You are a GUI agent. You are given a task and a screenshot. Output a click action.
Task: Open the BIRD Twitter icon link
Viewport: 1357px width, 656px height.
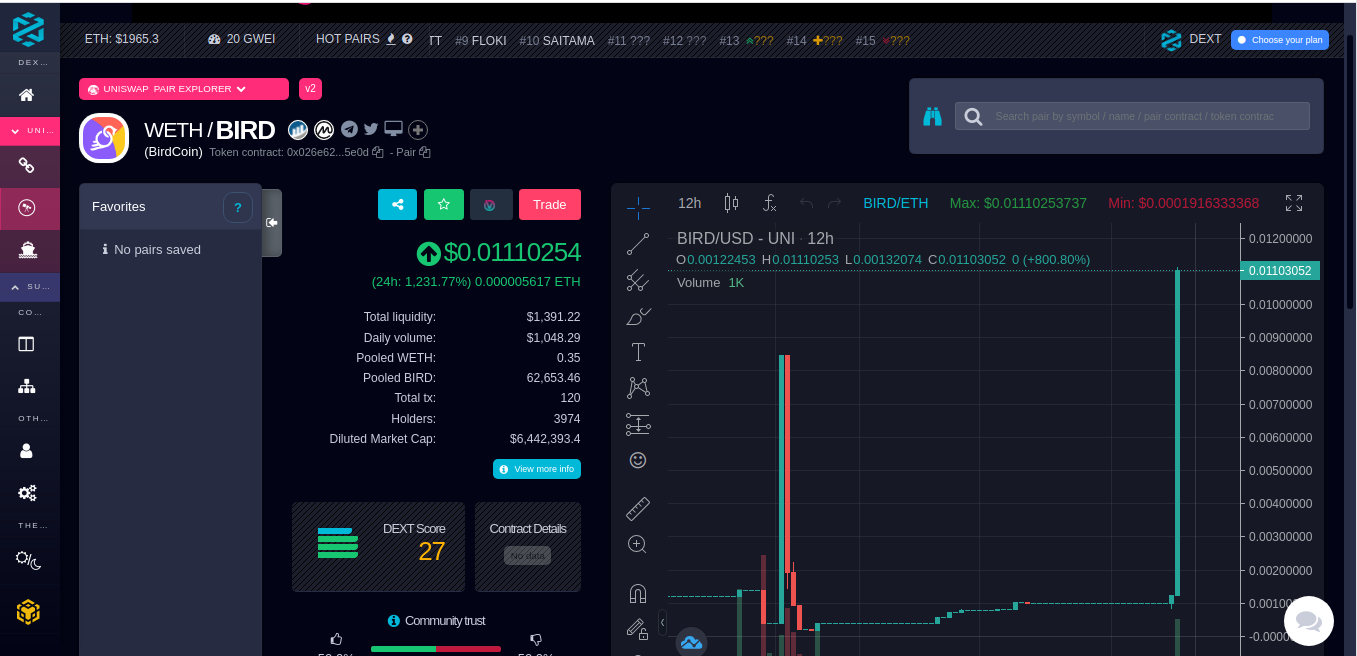(371, 129)
